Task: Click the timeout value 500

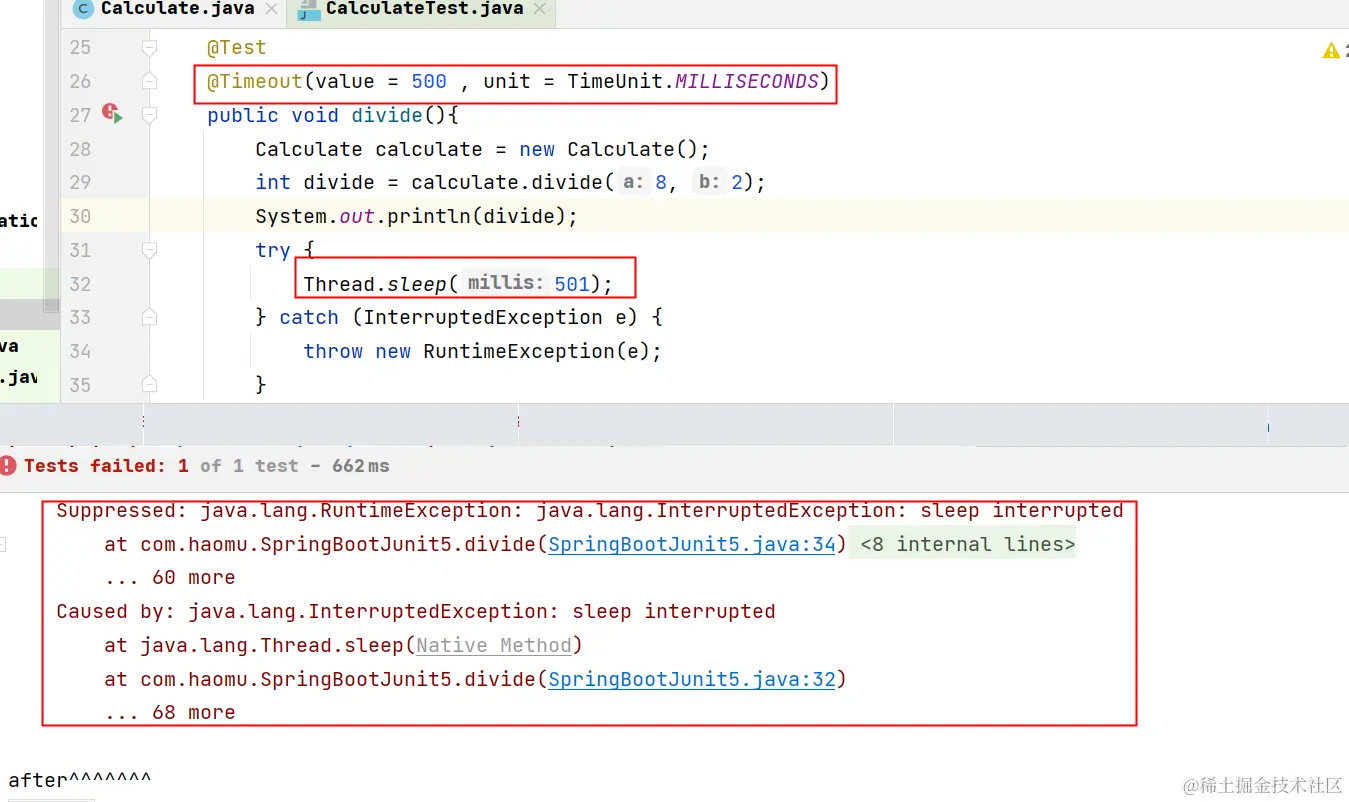Action: [429, 81]
